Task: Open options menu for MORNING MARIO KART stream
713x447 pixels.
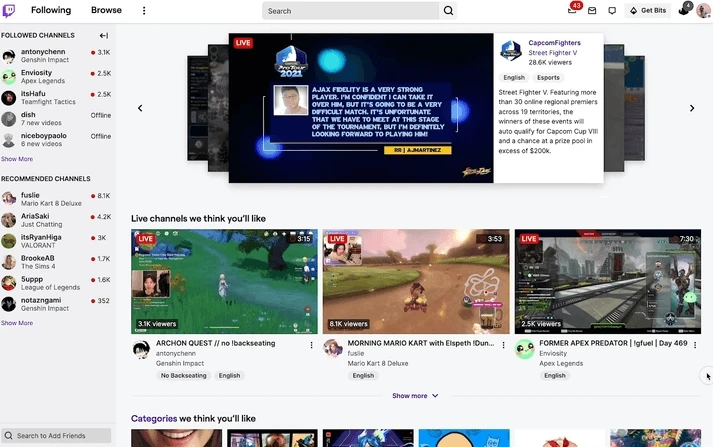Action: (x=503, y=345)
